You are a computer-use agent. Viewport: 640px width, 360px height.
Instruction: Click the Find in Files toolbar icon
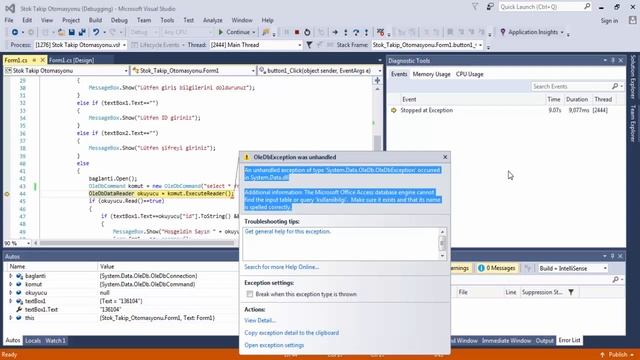coord(266,32)
